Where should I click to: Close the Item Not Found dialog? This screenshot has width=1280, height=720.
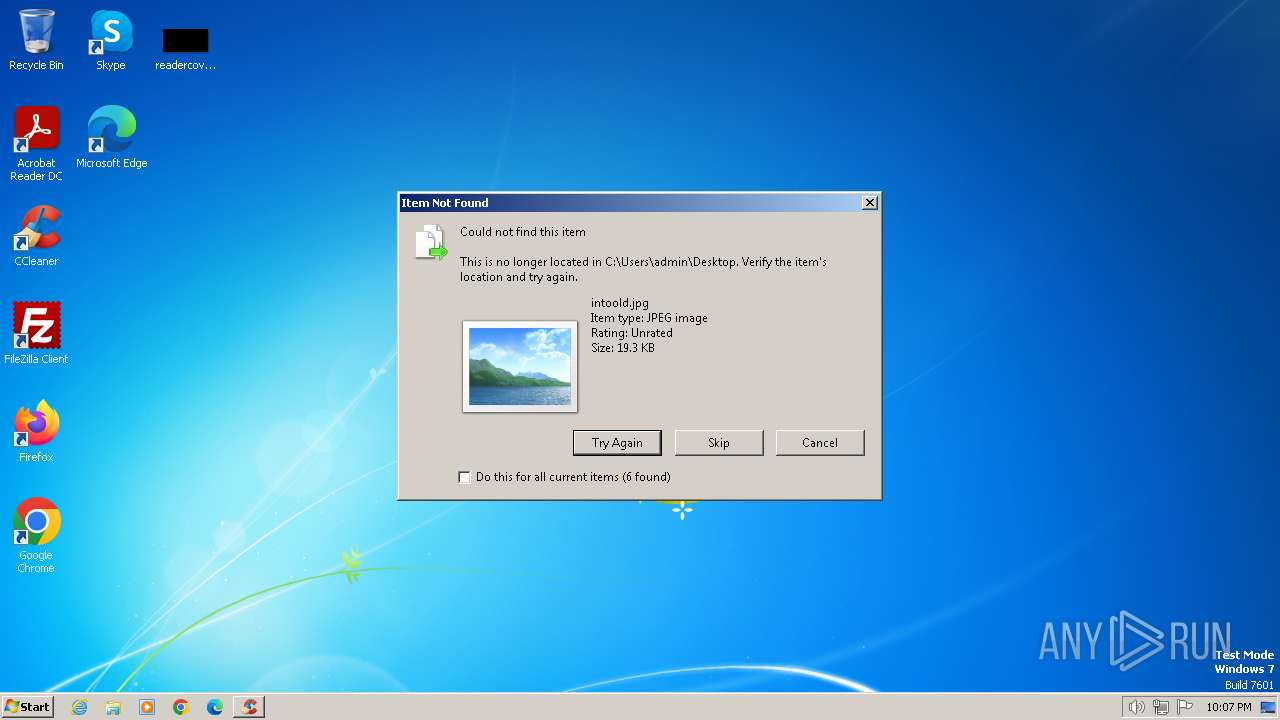(870, 203)
